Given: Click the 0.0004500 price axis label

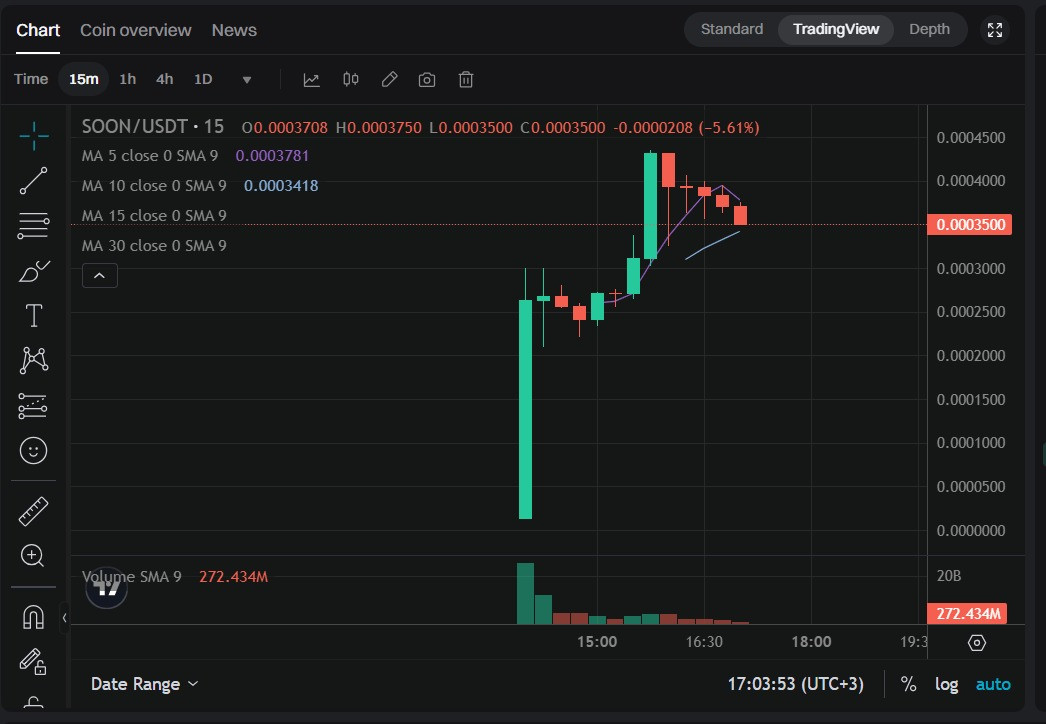Looking at the screenshot, I should (971, 137).
